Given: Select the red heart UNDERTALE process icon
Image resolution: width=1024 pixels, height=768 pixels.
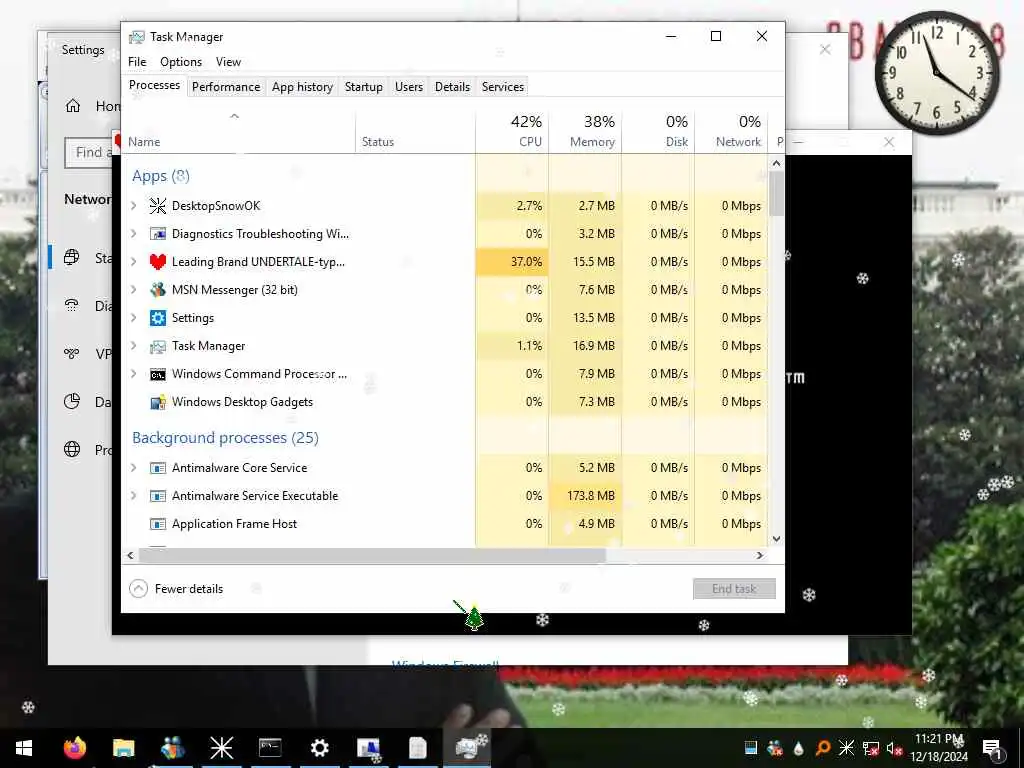Looking at the screenshot, I should tap(157, 262).
